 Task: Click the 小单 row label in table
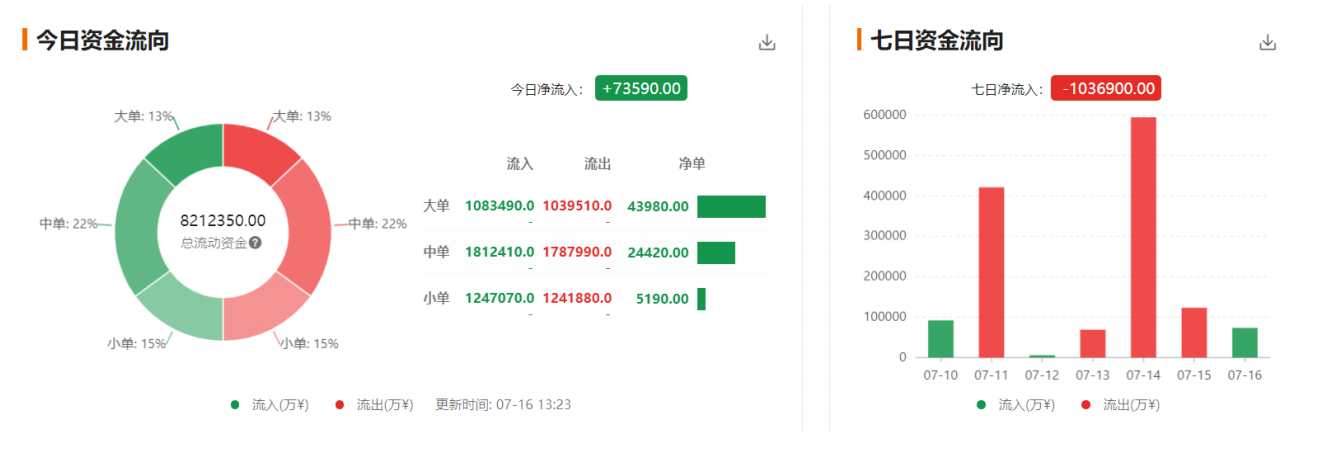click(x=437, y=298)
